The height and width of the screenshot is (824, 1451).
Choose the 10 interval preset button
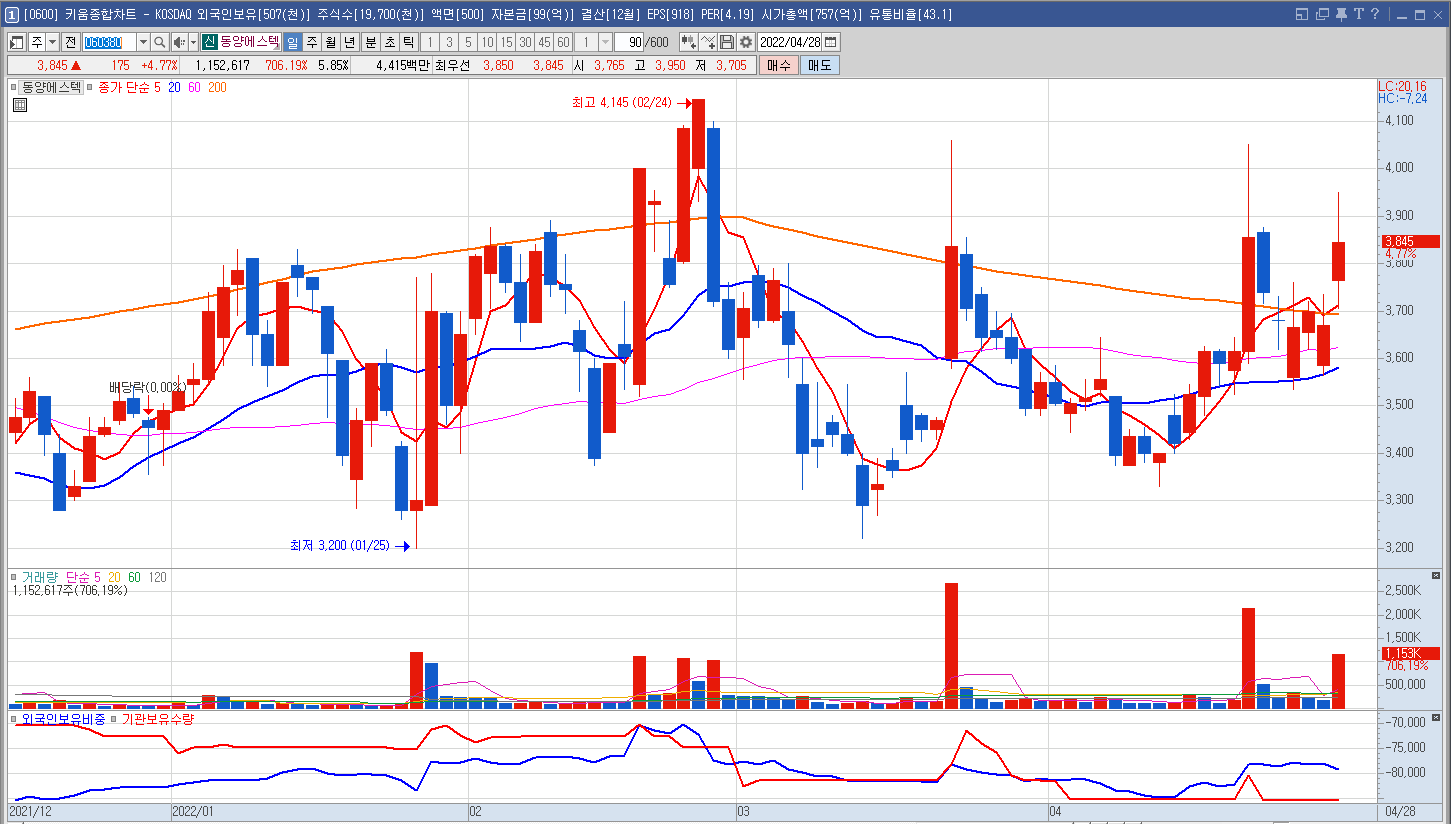(487, 42)
